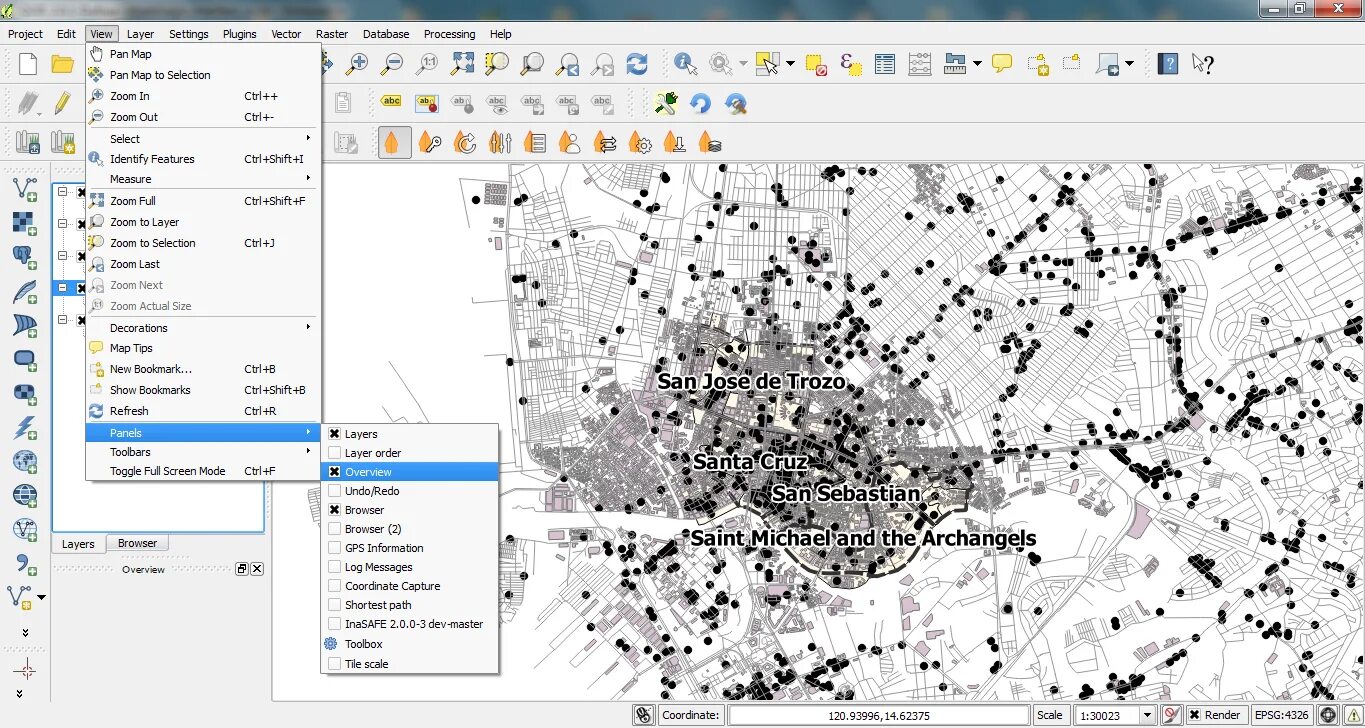Viewport: 1365px width, 728px height.
Task: Close the Overview panel
Action: 257,569
